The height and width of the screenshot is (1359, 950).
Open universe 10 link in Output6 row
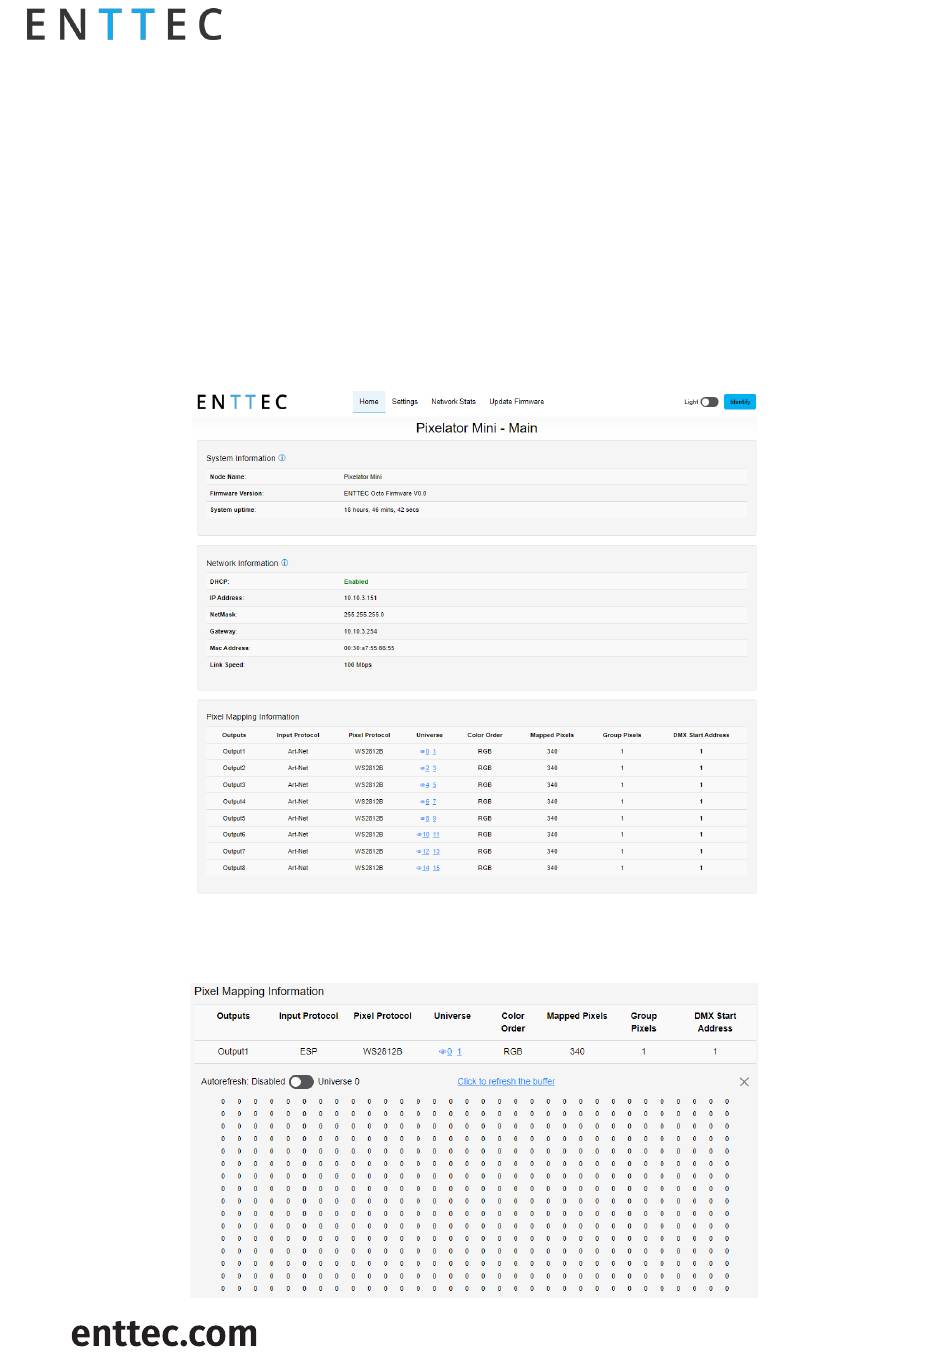coord(426,834)
